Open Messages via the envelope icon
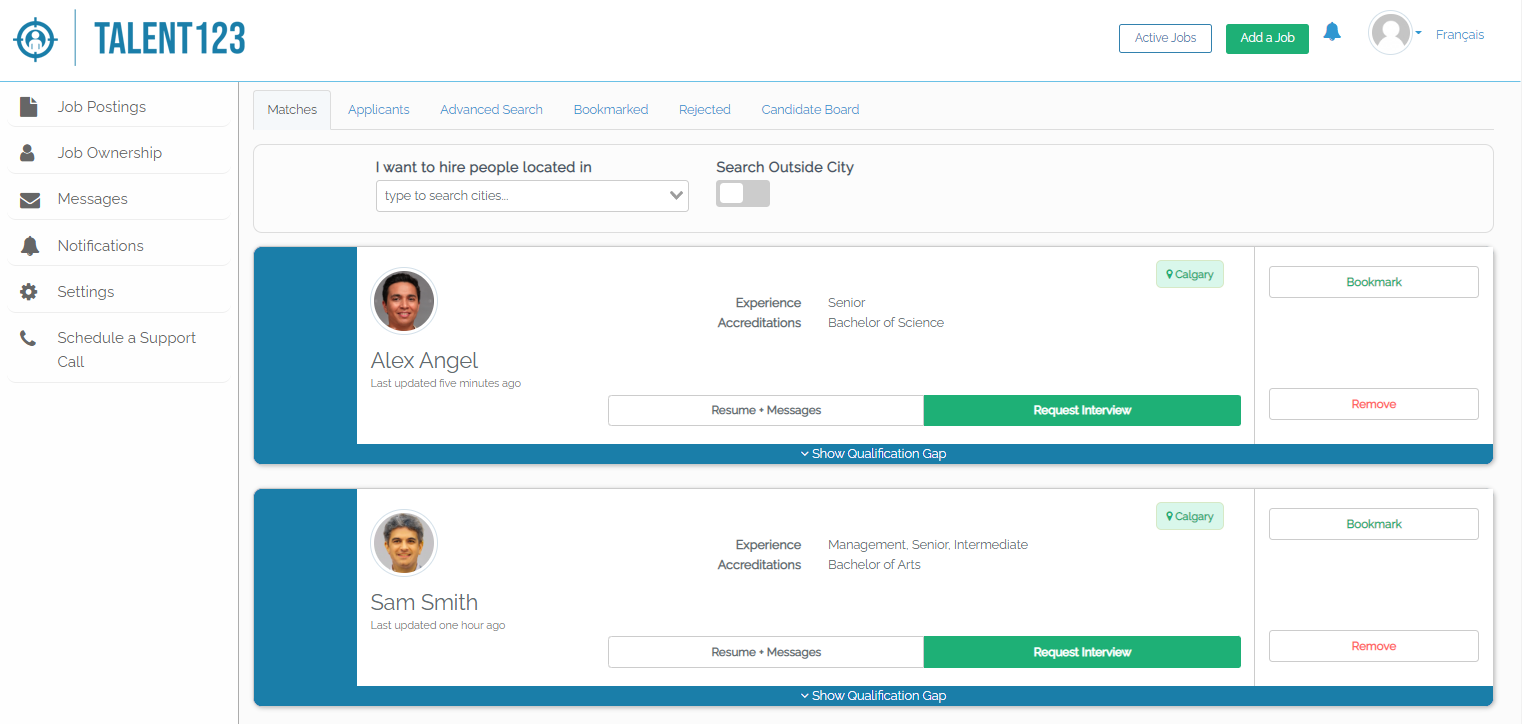The height and width of the screenshot is (724, 1522). point(27,198)
